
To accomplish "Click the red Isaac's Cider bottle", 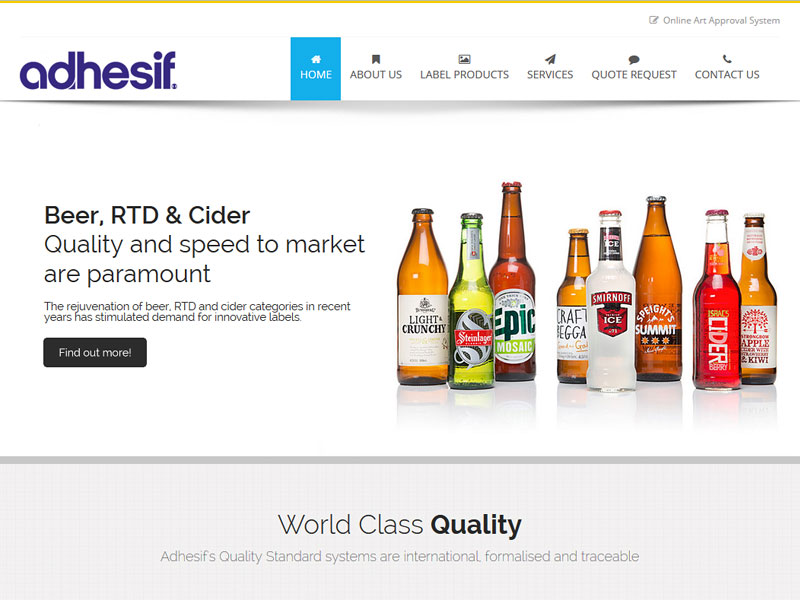I will pyautogui.click(x=717, y=300).
